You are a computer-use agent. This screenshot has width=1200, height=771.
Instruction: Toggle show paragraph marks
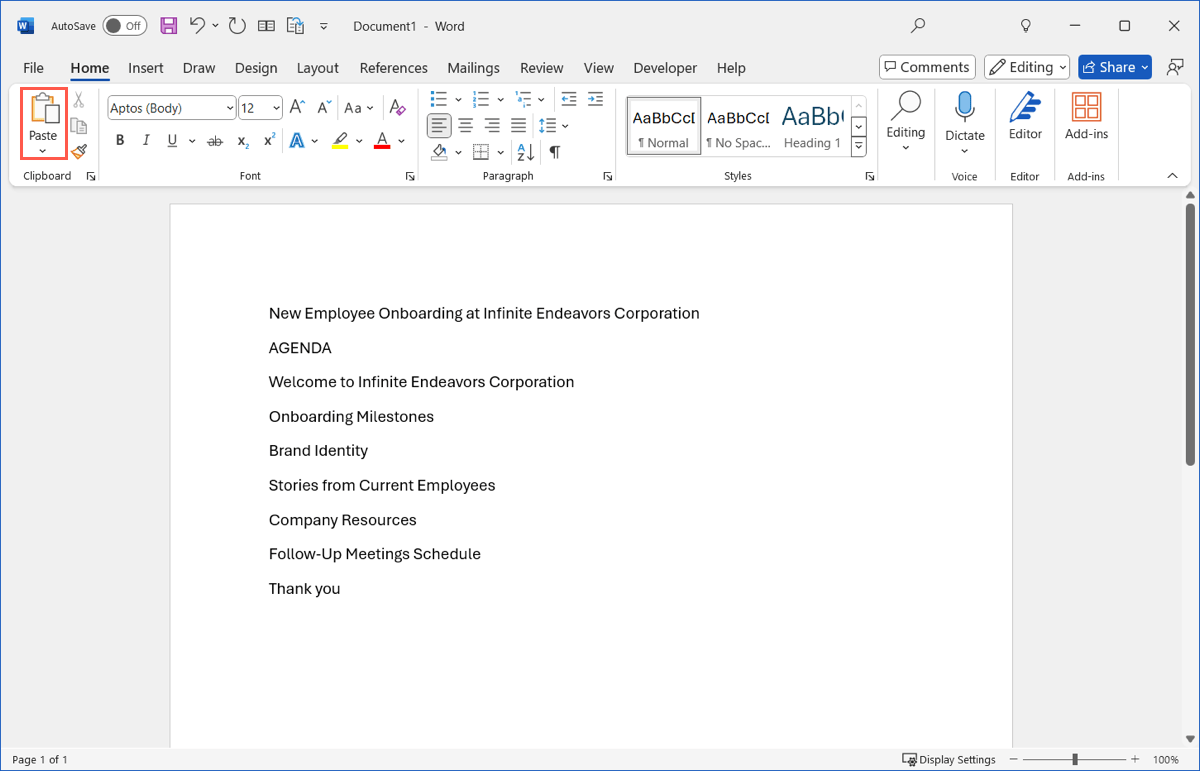pos(555,152)
